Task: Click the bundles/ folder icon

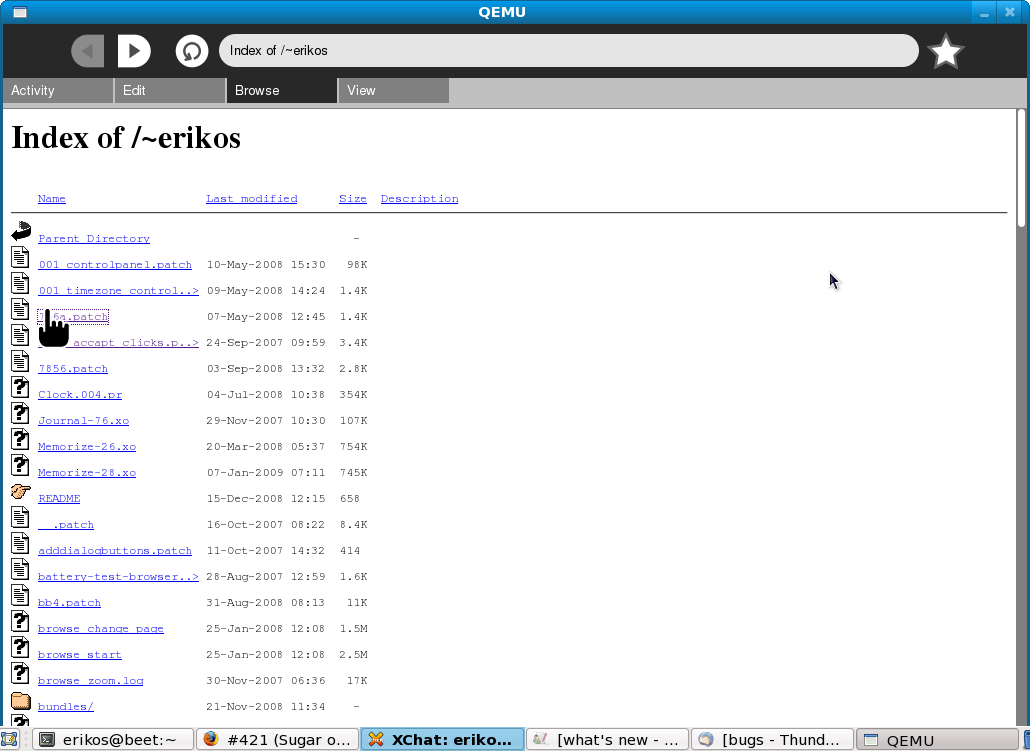Action: coord(21,700)
